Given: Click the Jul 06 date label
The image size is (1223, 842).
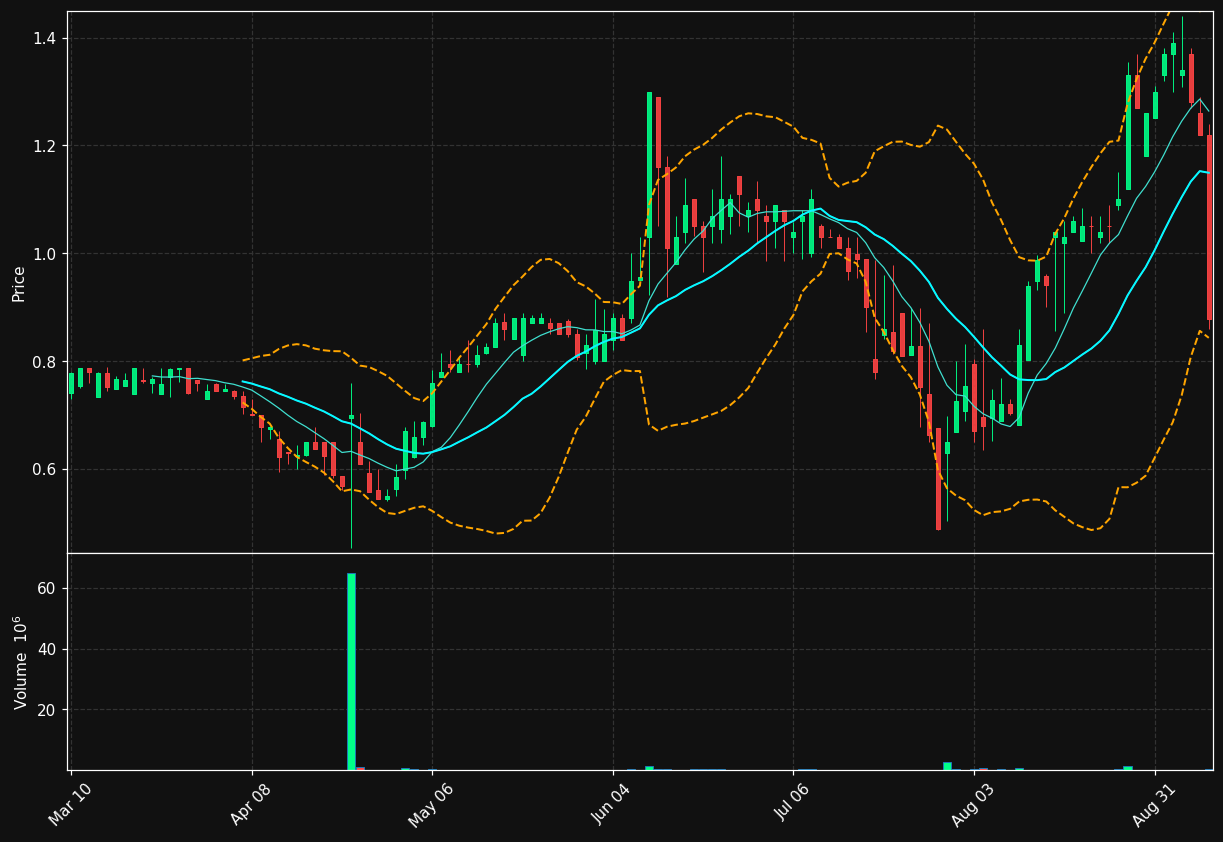Looking at the screenshot, I should (x=792, y=802).
